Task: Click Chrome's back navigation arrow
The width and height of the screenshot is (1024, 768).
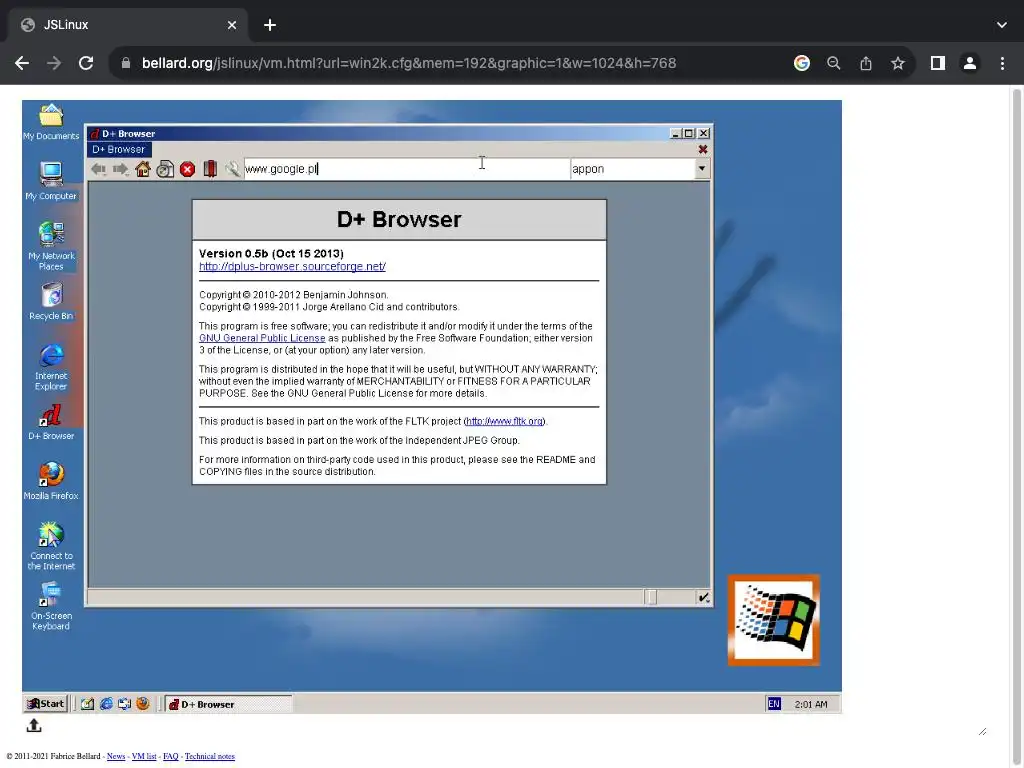Action: 22,63
